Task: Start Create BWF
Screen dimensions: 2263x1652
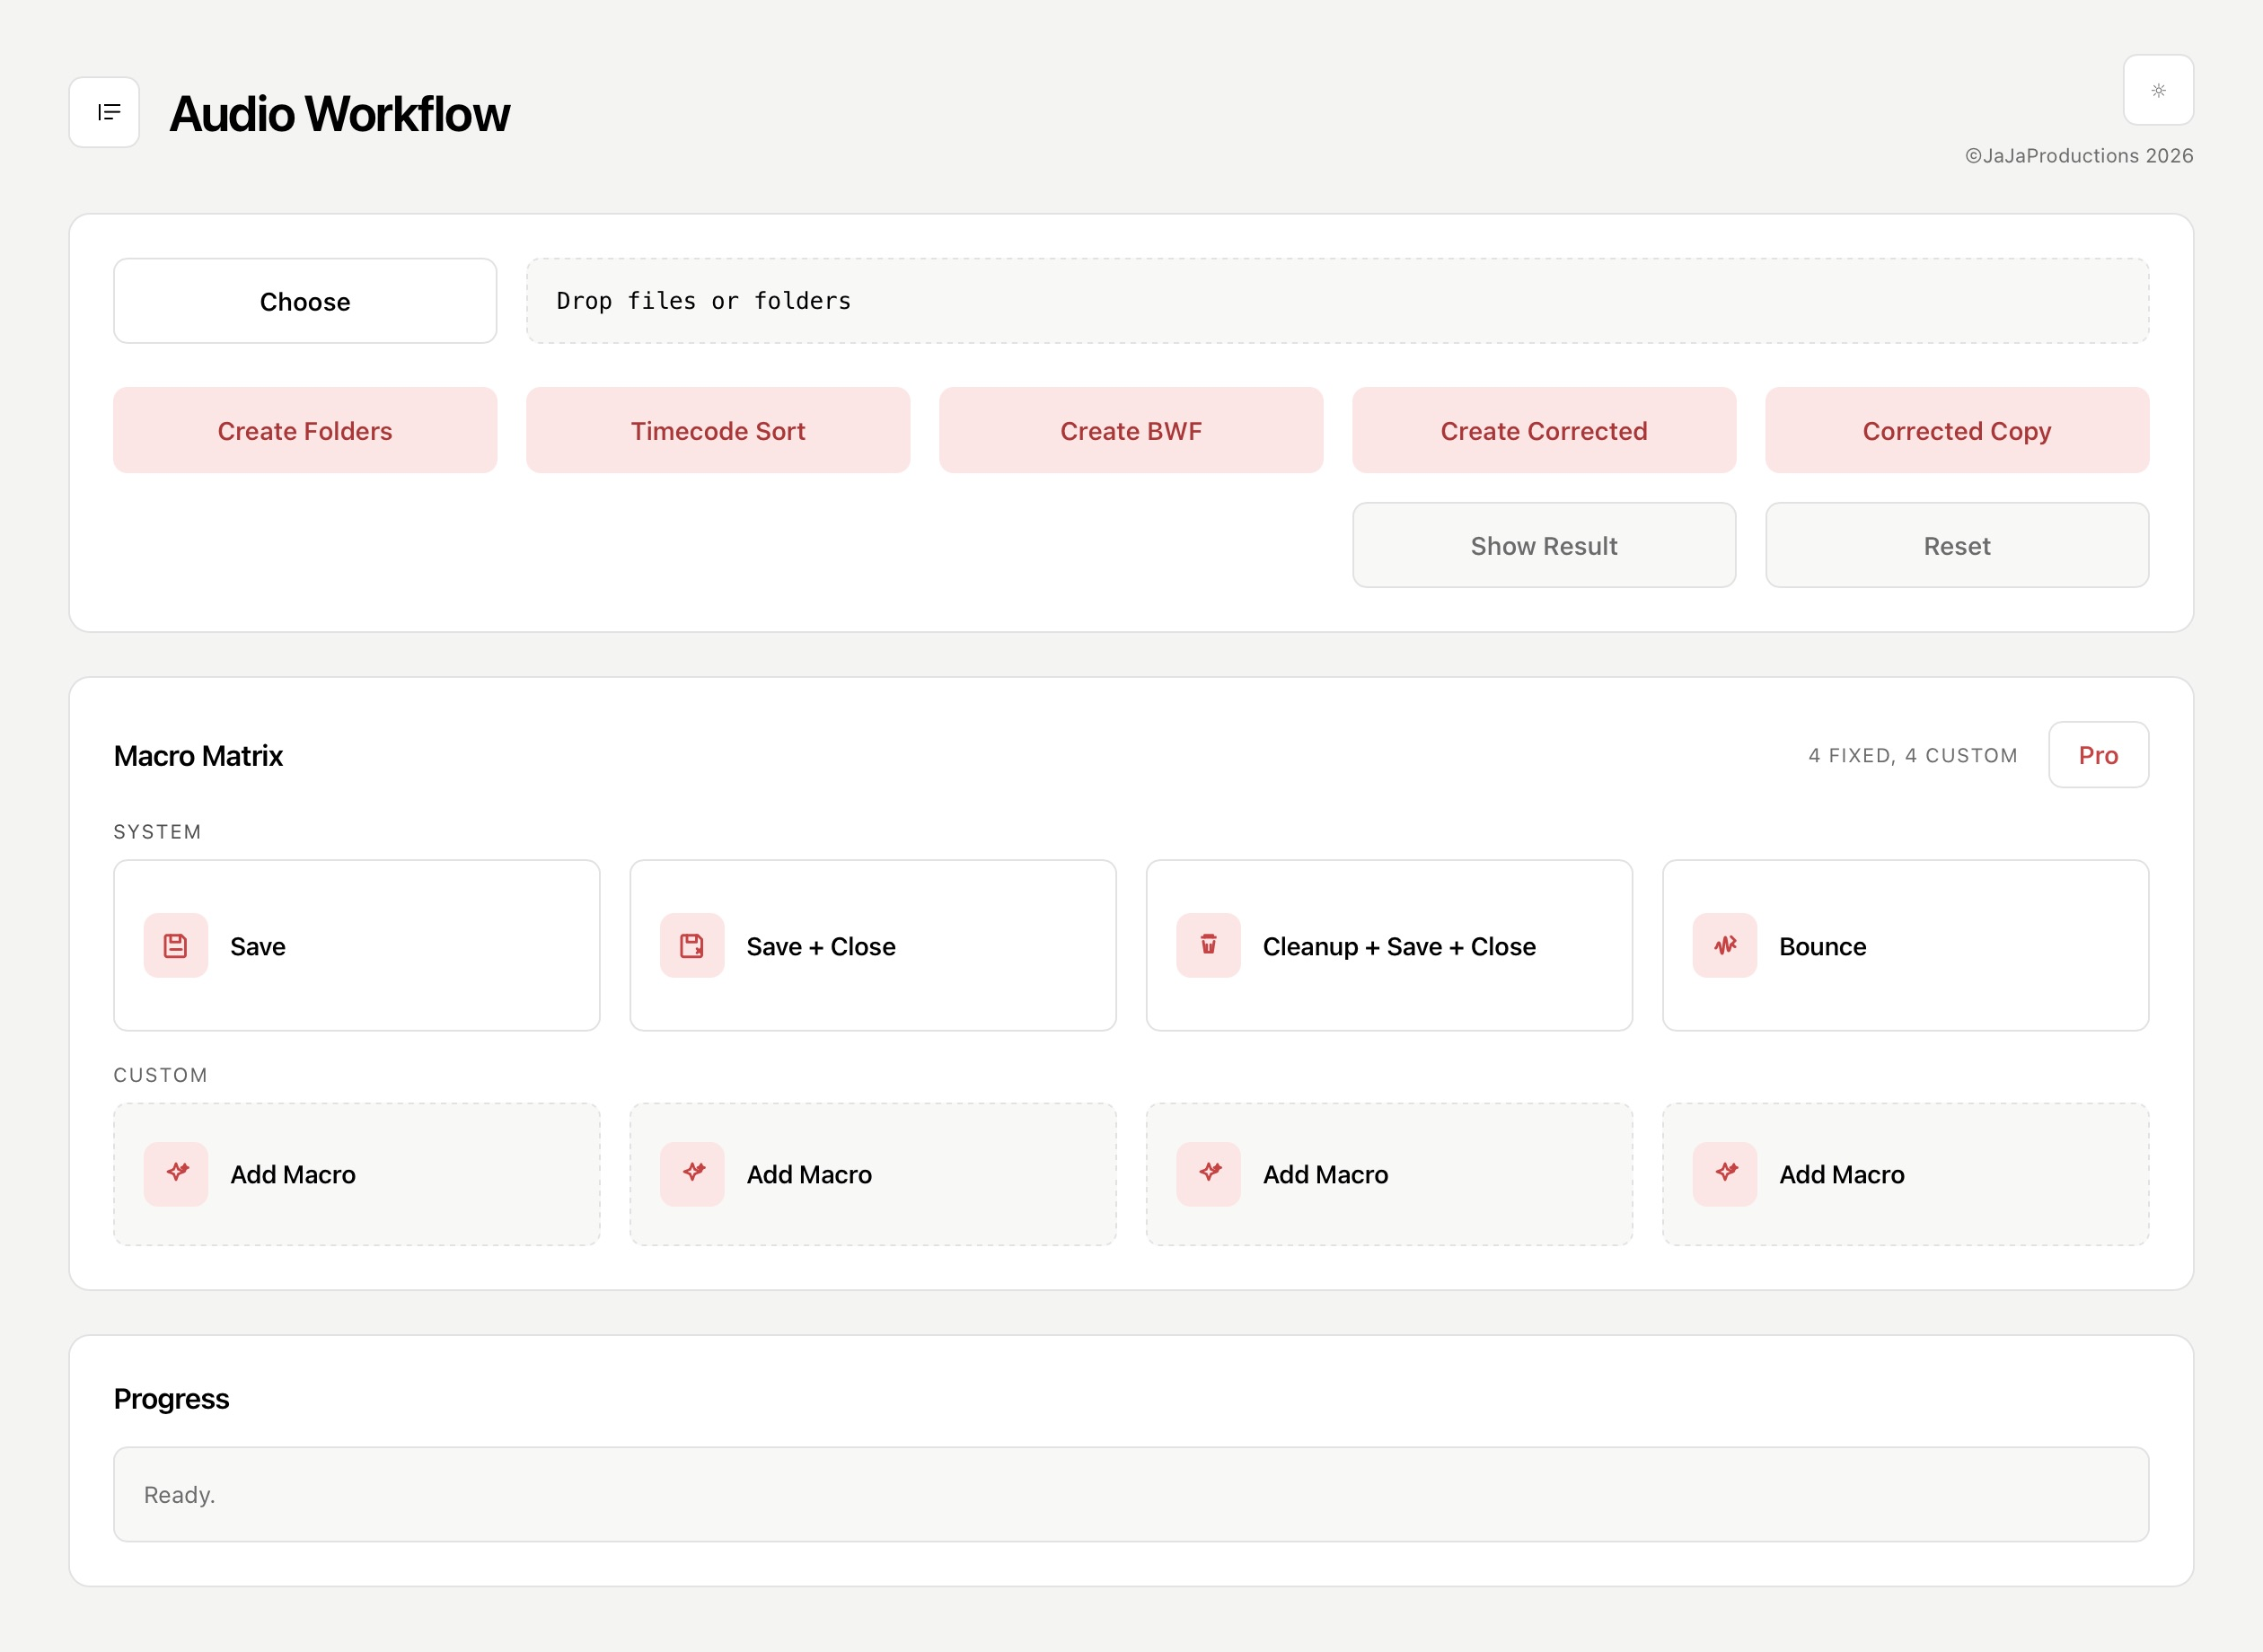Action: click(x=1131, y=430)
